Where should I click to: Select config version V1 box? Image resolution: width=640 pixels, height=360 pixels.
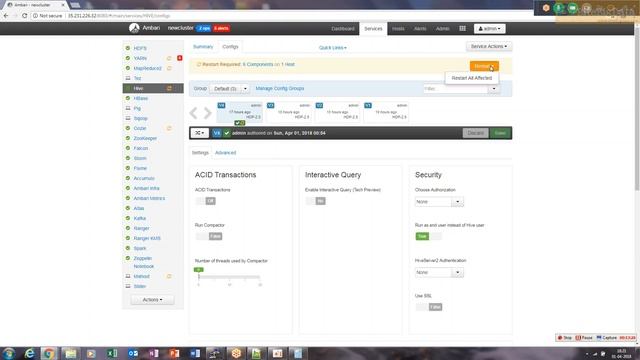coord(386,112)
